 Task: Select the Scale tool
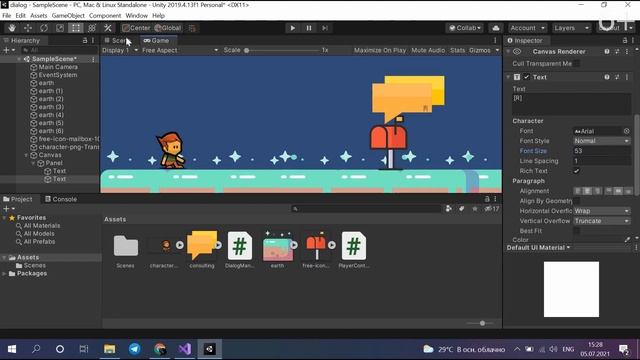[x=60, y=28]
